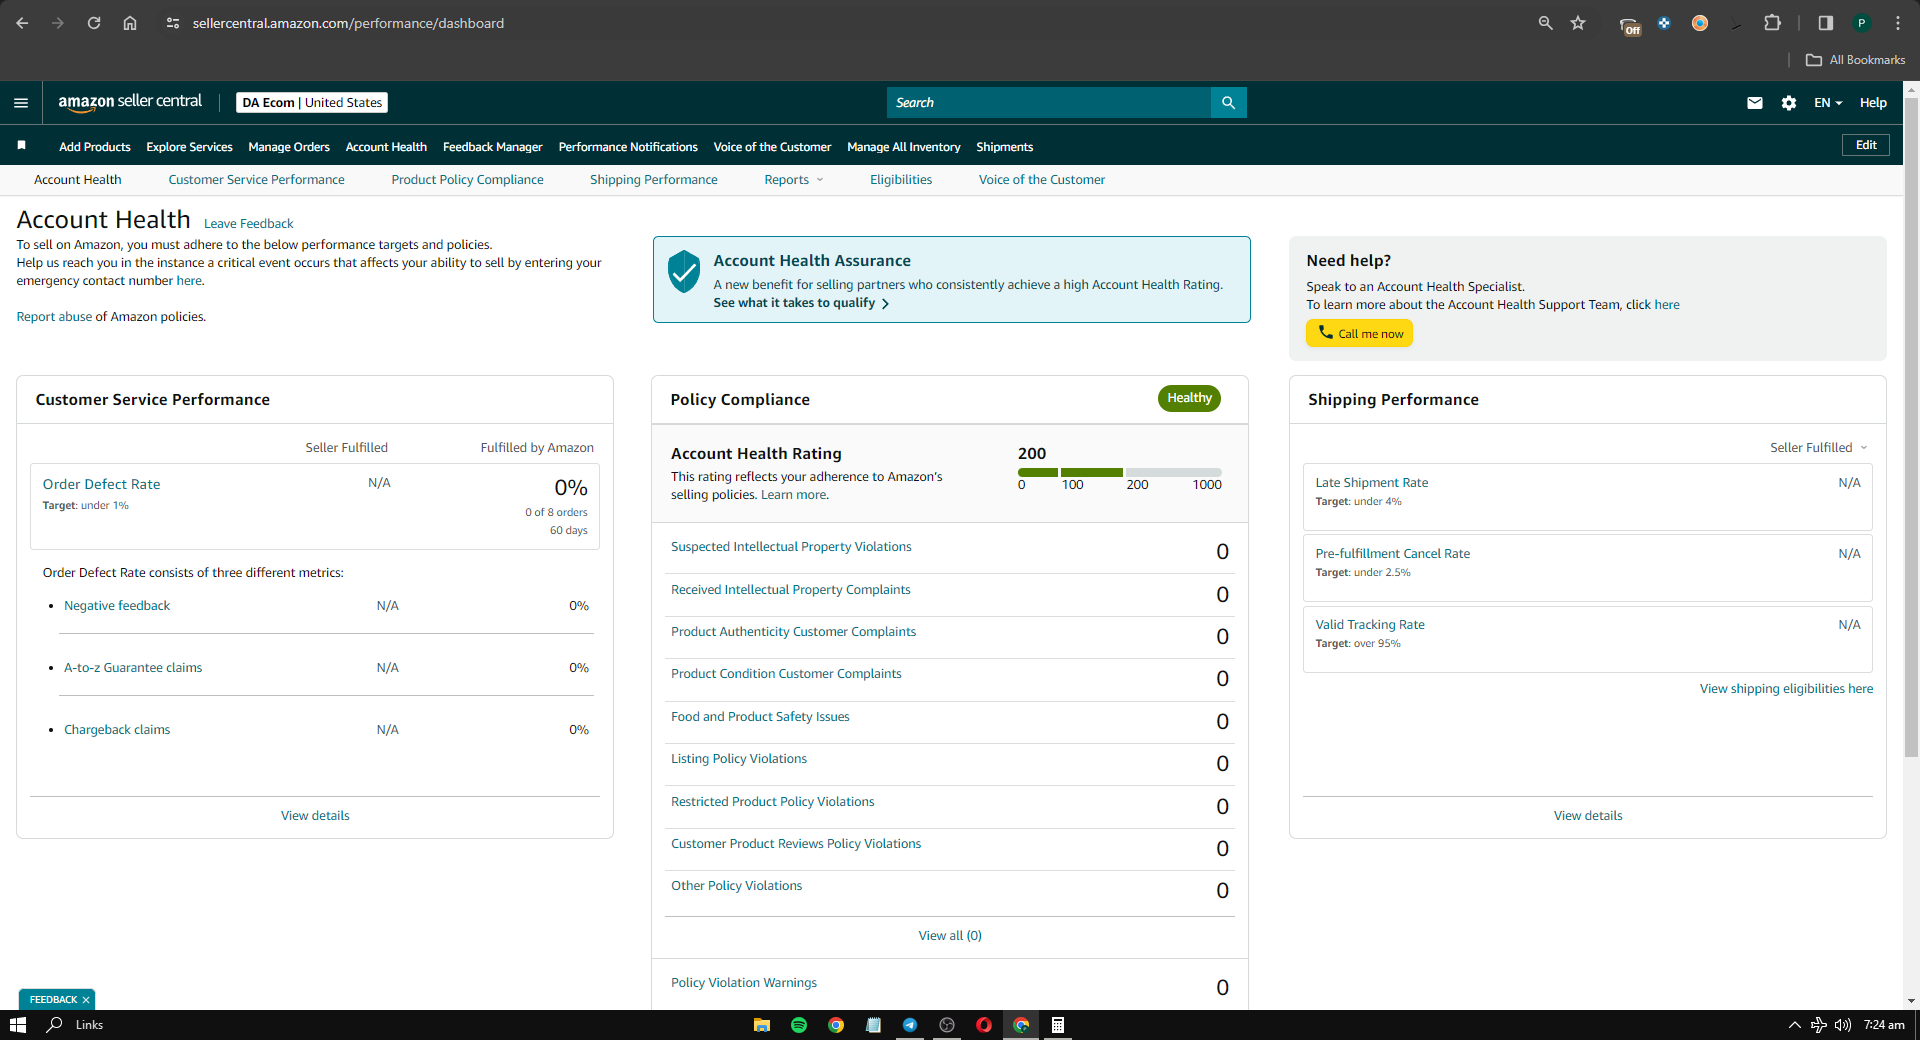
Task: Click the Edit favorites bar button
Action: (x=1866, y=145)
